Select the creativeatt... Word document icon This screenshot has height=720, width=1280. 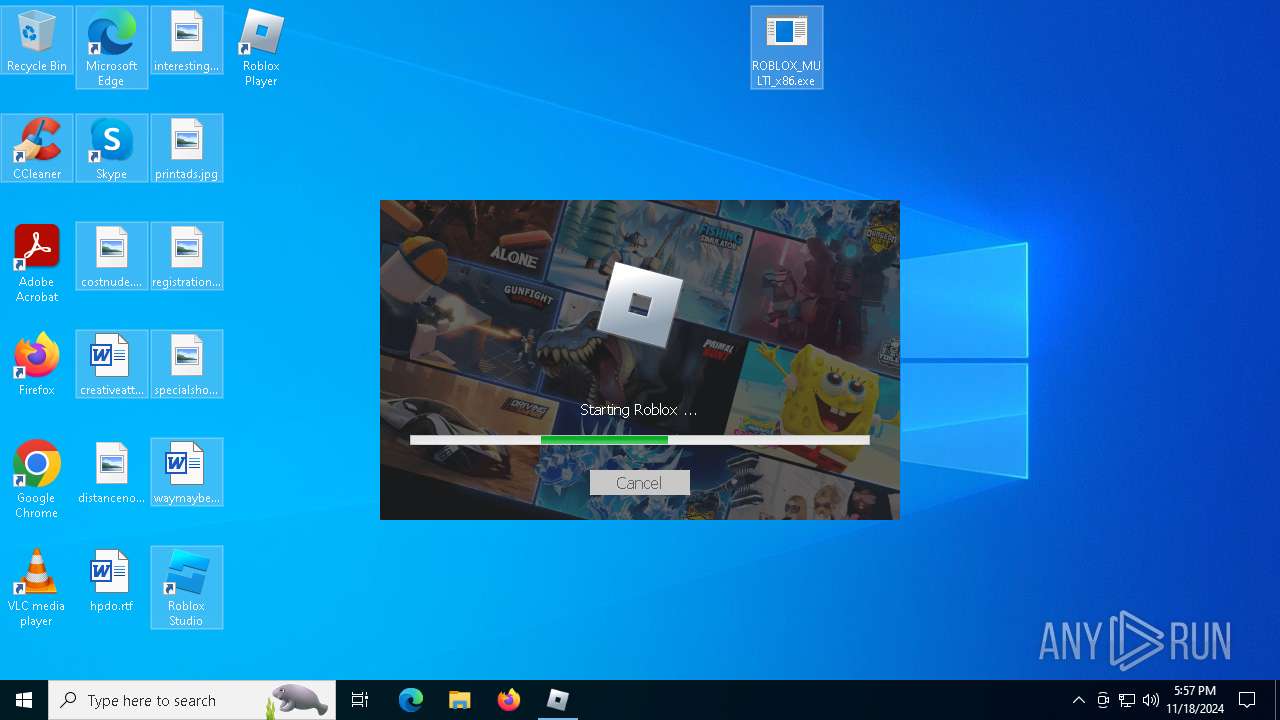tap(111, 365)
